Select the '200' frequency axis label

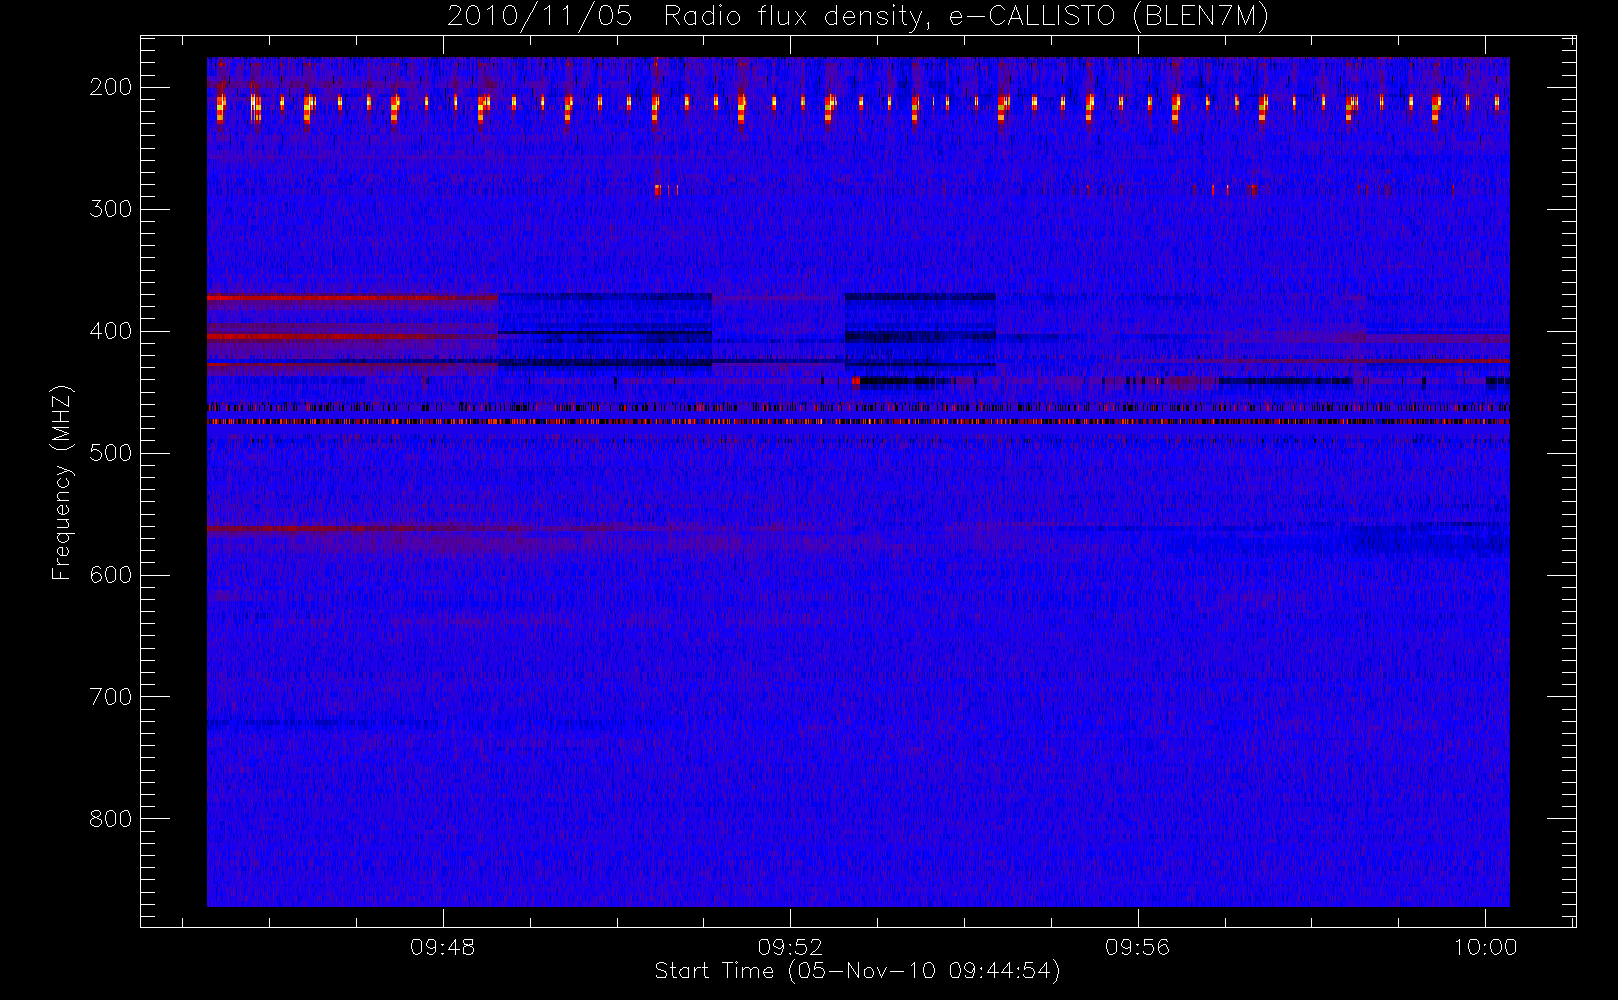pyautogui.click(x=110, y=87)
